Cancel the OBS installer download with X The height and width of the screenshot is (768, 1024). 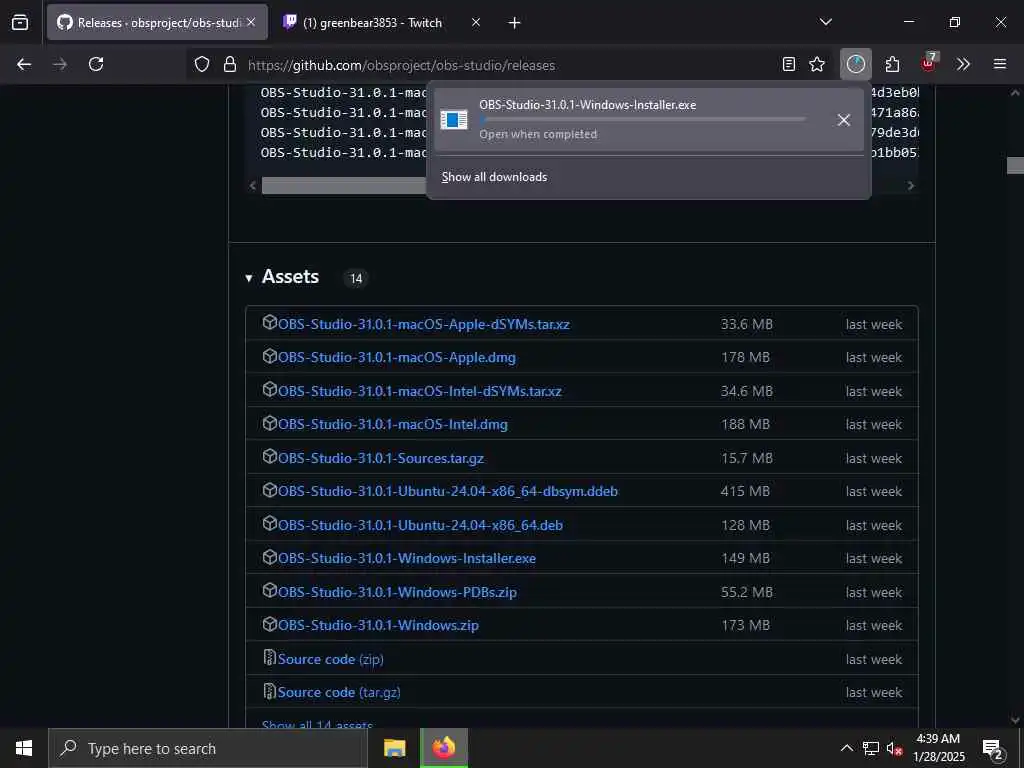[x=844, y=120]
